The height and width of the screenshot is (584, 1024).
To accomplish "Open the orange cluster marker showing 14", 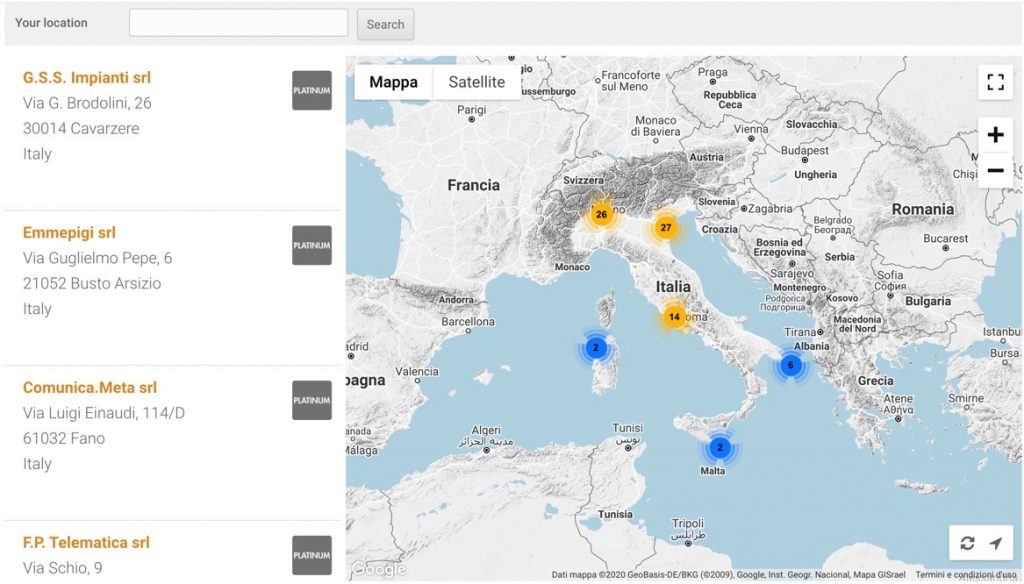I will 674,317.
